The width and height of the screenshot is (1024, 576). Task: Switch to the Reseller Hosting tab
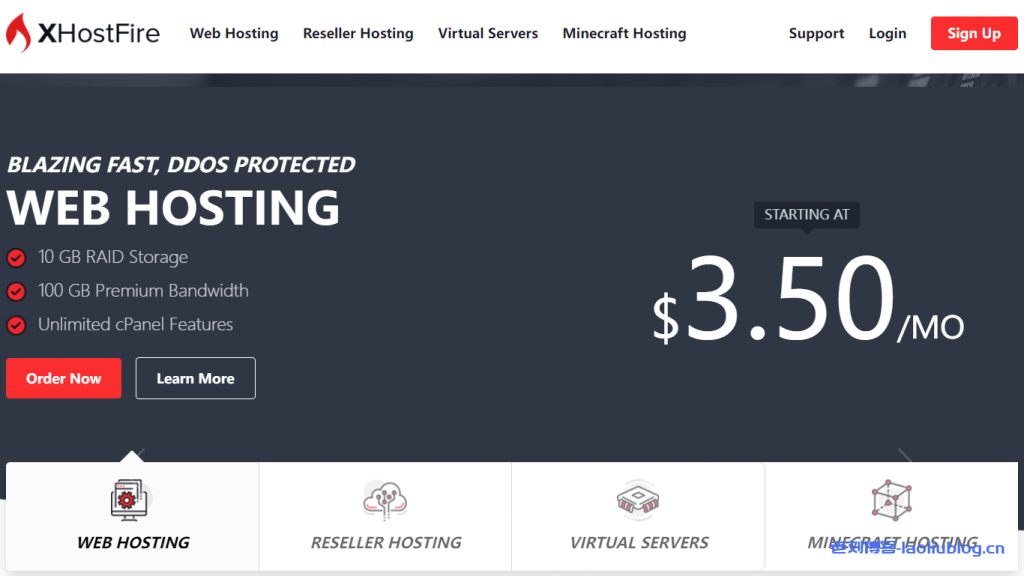[x=384, y=542]
